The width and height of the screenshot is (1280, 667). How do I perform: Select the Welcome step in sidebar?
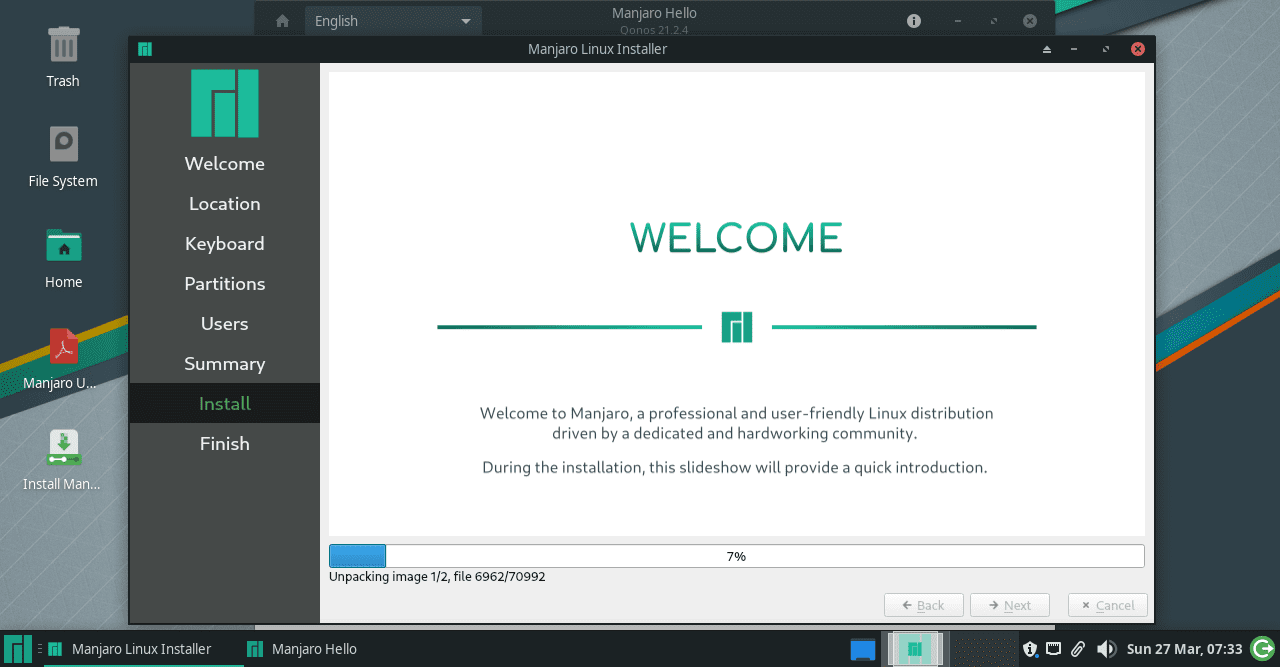pos(225,164)
